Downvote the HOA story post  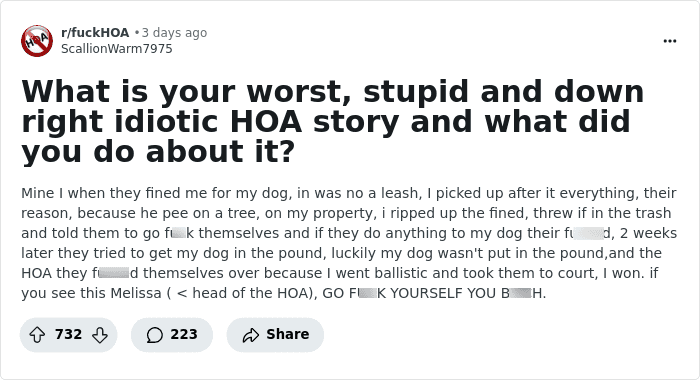(x=100, y=334)
